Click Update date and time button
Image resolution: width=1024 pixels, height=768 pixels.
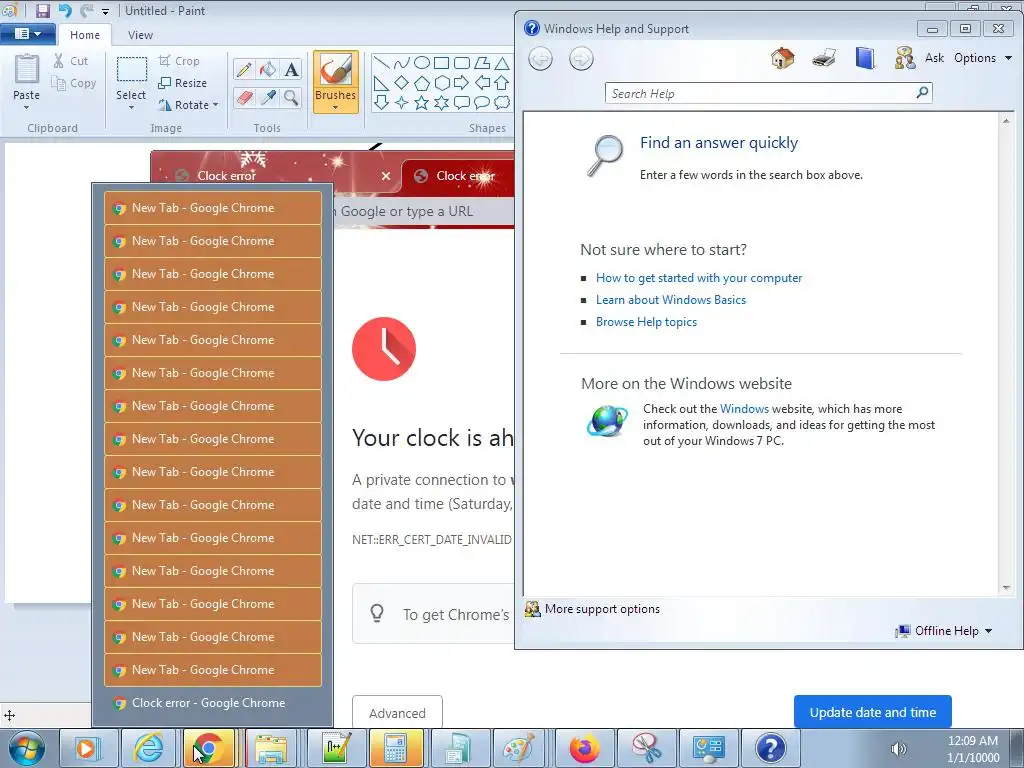(872, 712)
